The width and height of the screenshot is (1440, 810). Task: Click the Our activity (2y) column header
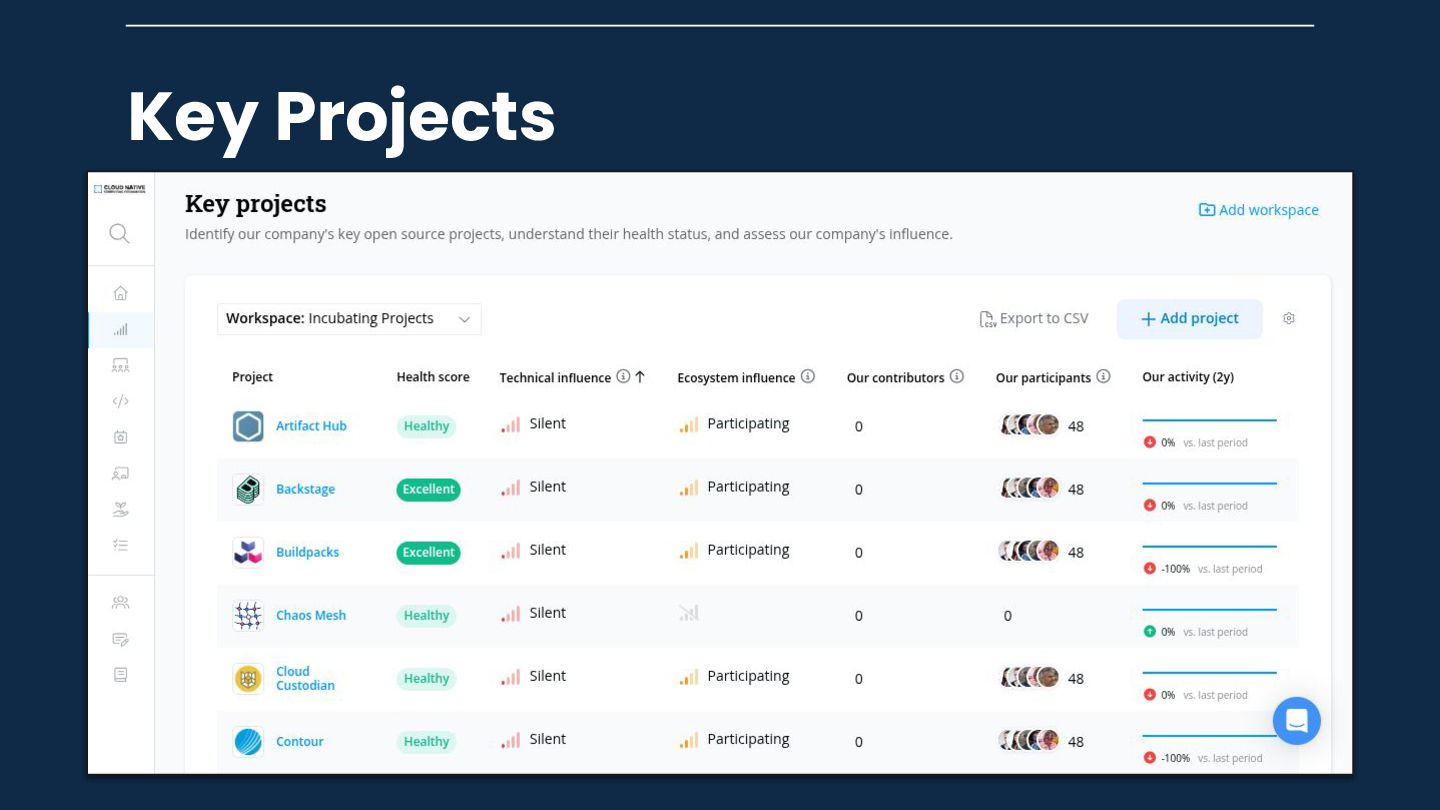[x=1188, y=377]
